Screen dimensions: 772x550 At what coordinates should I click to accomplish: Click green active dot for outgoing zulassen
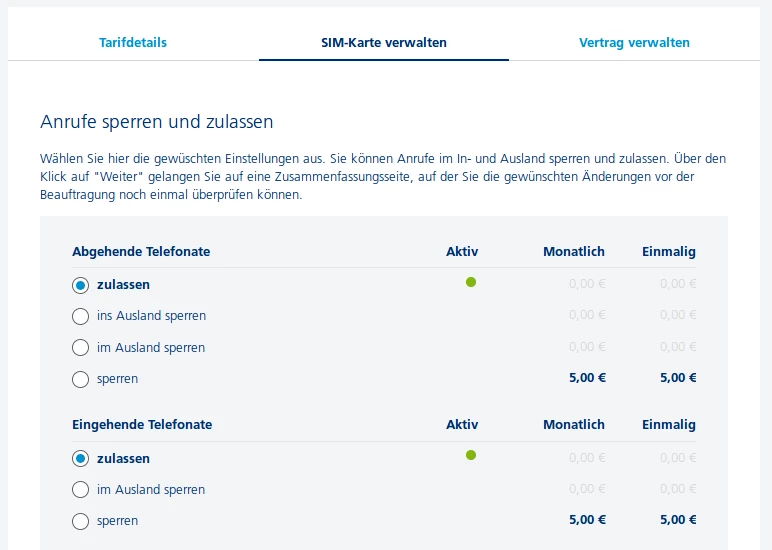[x=471, y=282]
